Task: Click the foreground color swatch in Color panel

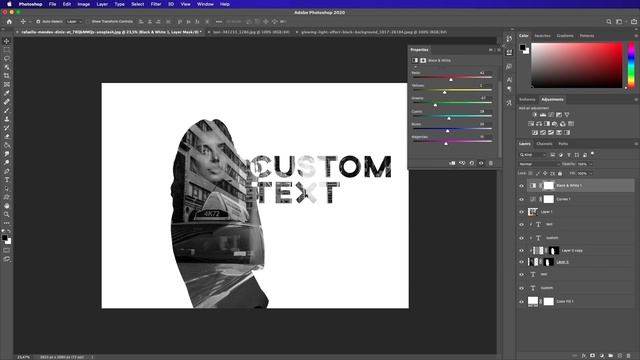Action: [x=522, y=48]
